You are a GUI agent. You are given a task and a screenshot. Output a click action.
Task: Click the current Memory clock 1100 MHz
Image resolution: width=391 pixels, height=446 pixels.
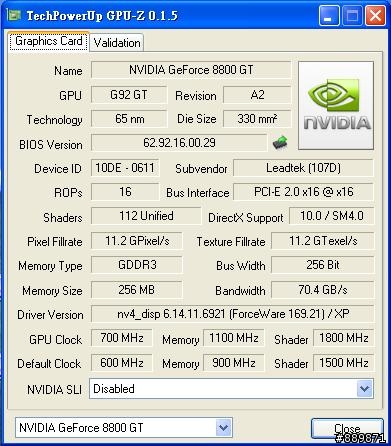[x=234, y=338]
